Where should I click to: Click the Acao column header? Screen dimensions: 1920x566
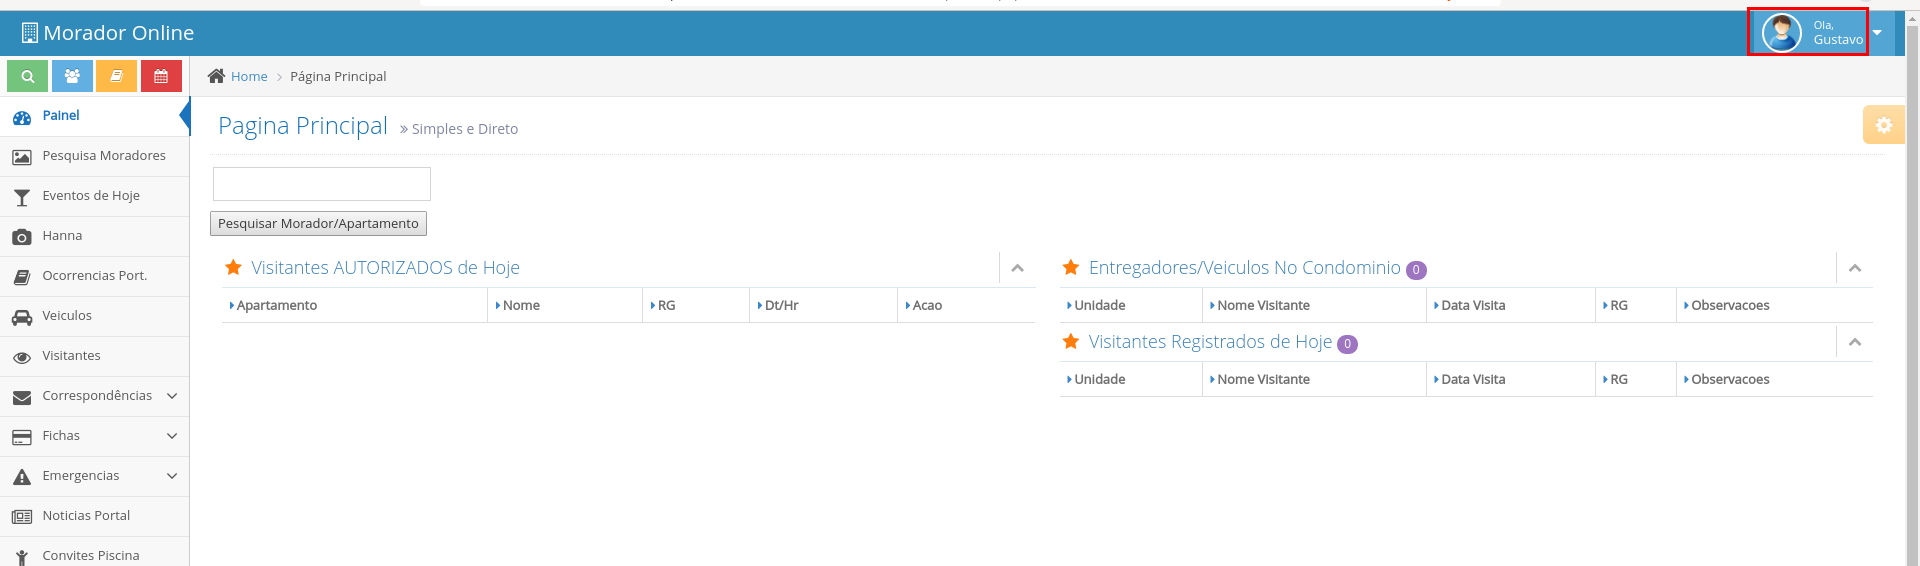click(966, 305)
